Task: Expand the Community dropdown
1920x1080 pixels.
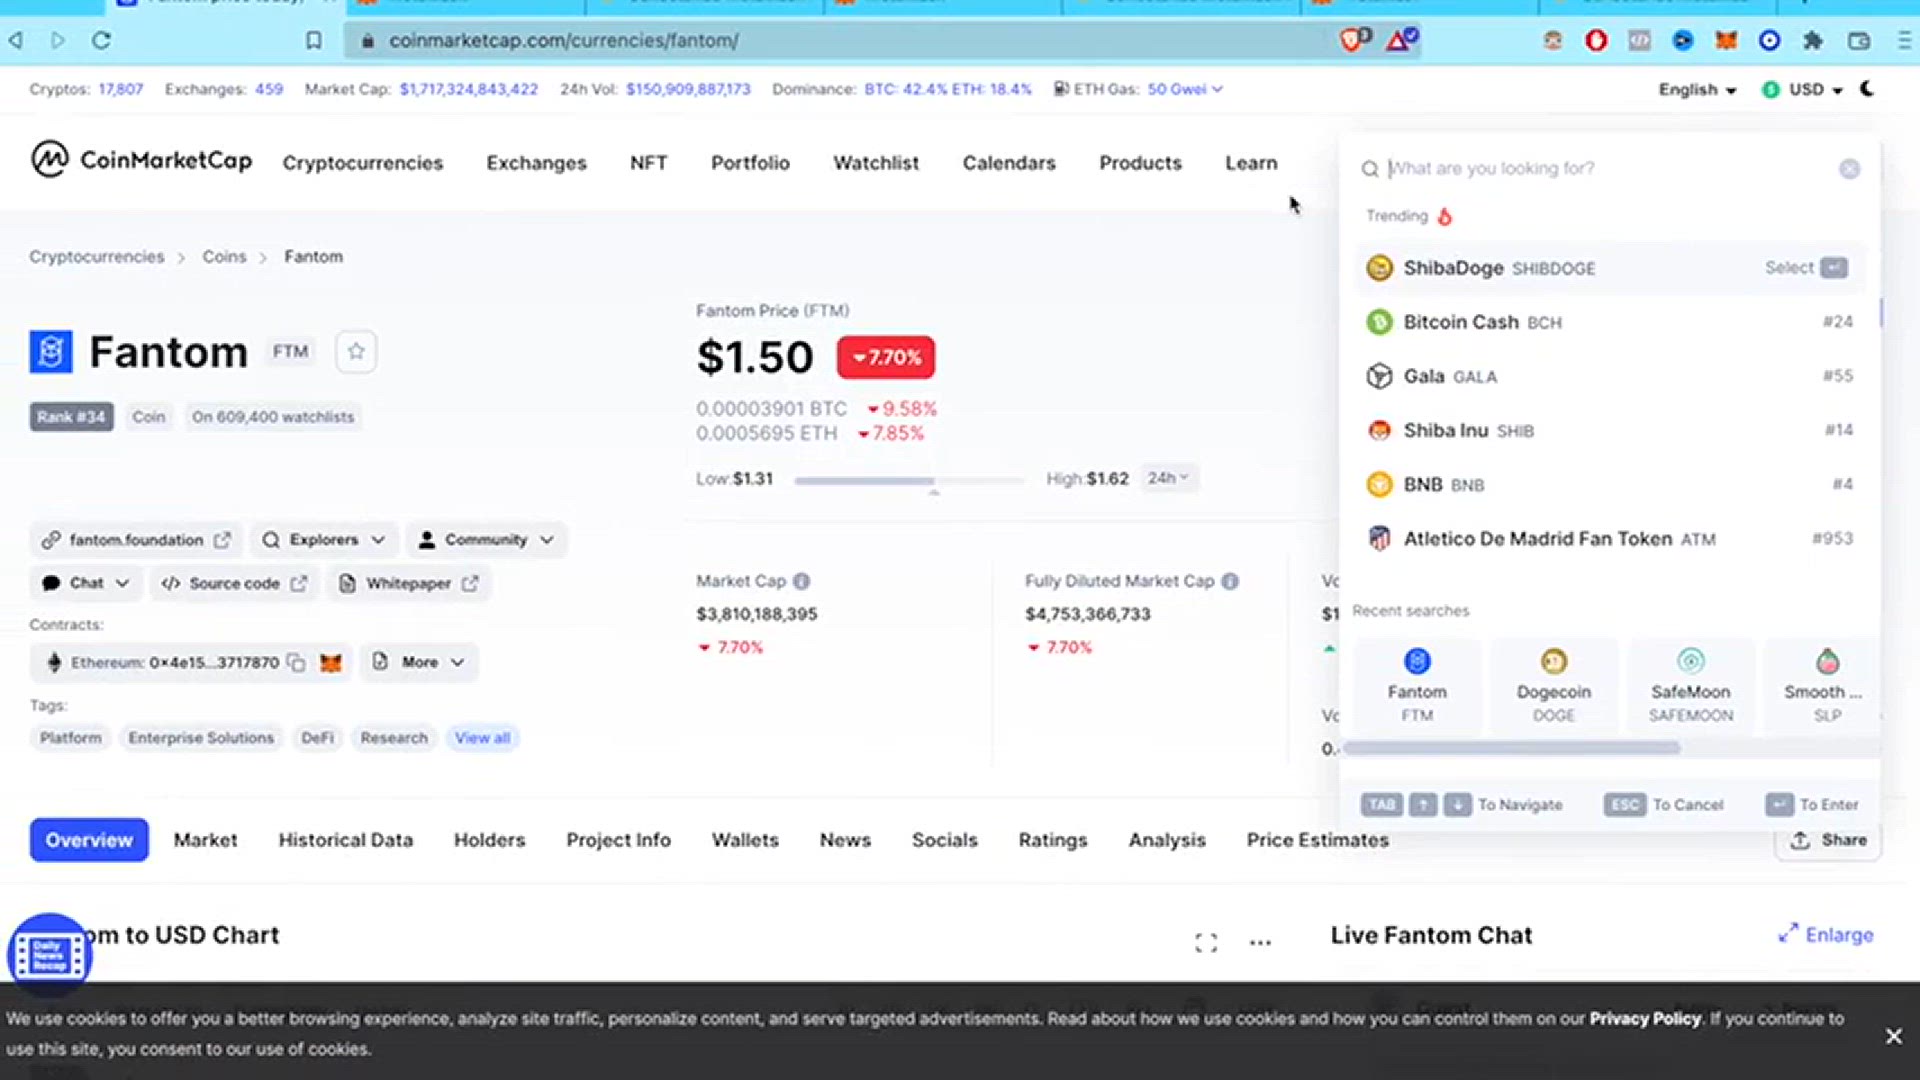Action: 487,540
